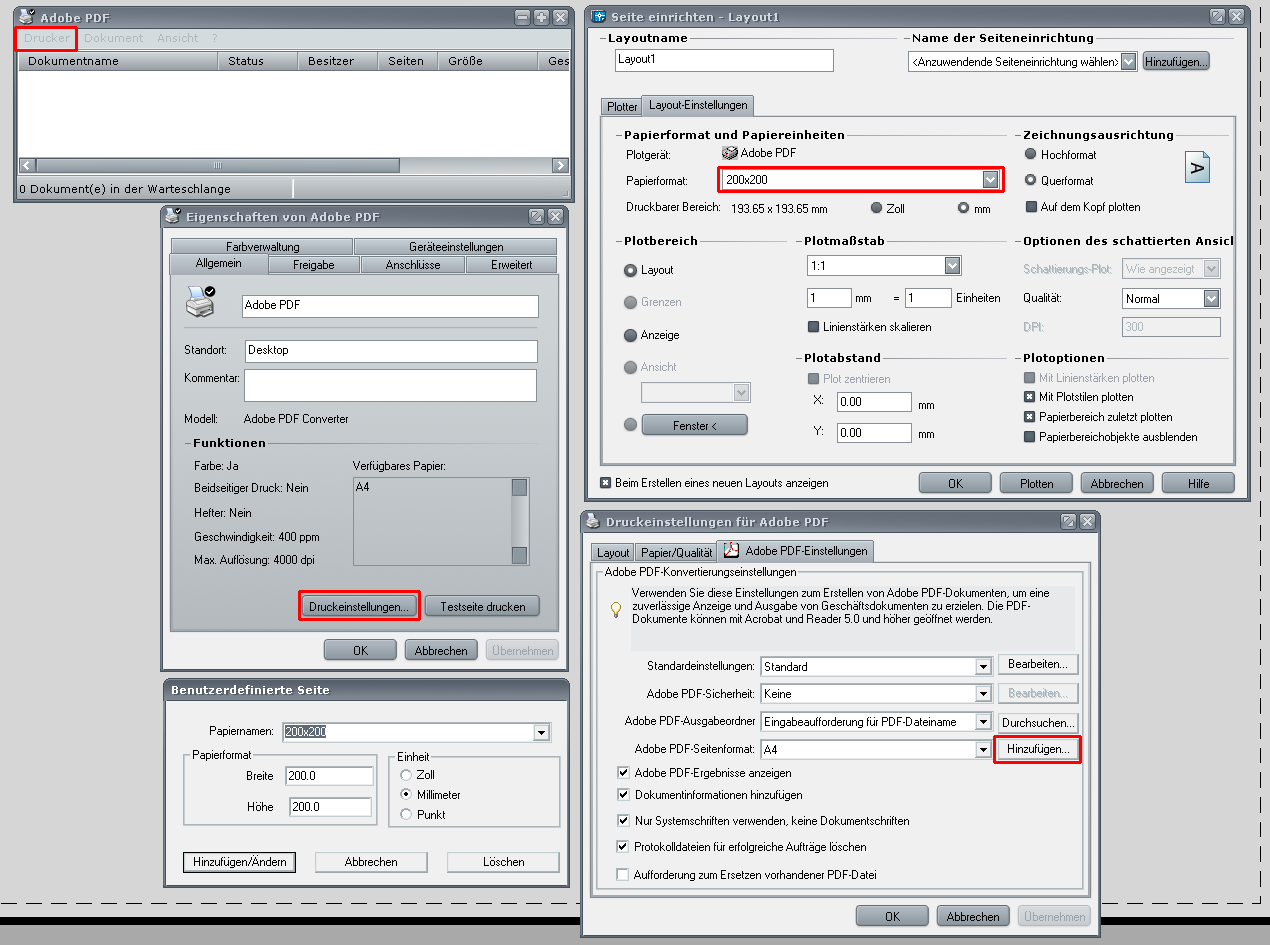Open the Ansicht menu in Adobe PDF window

click(177, 38)
